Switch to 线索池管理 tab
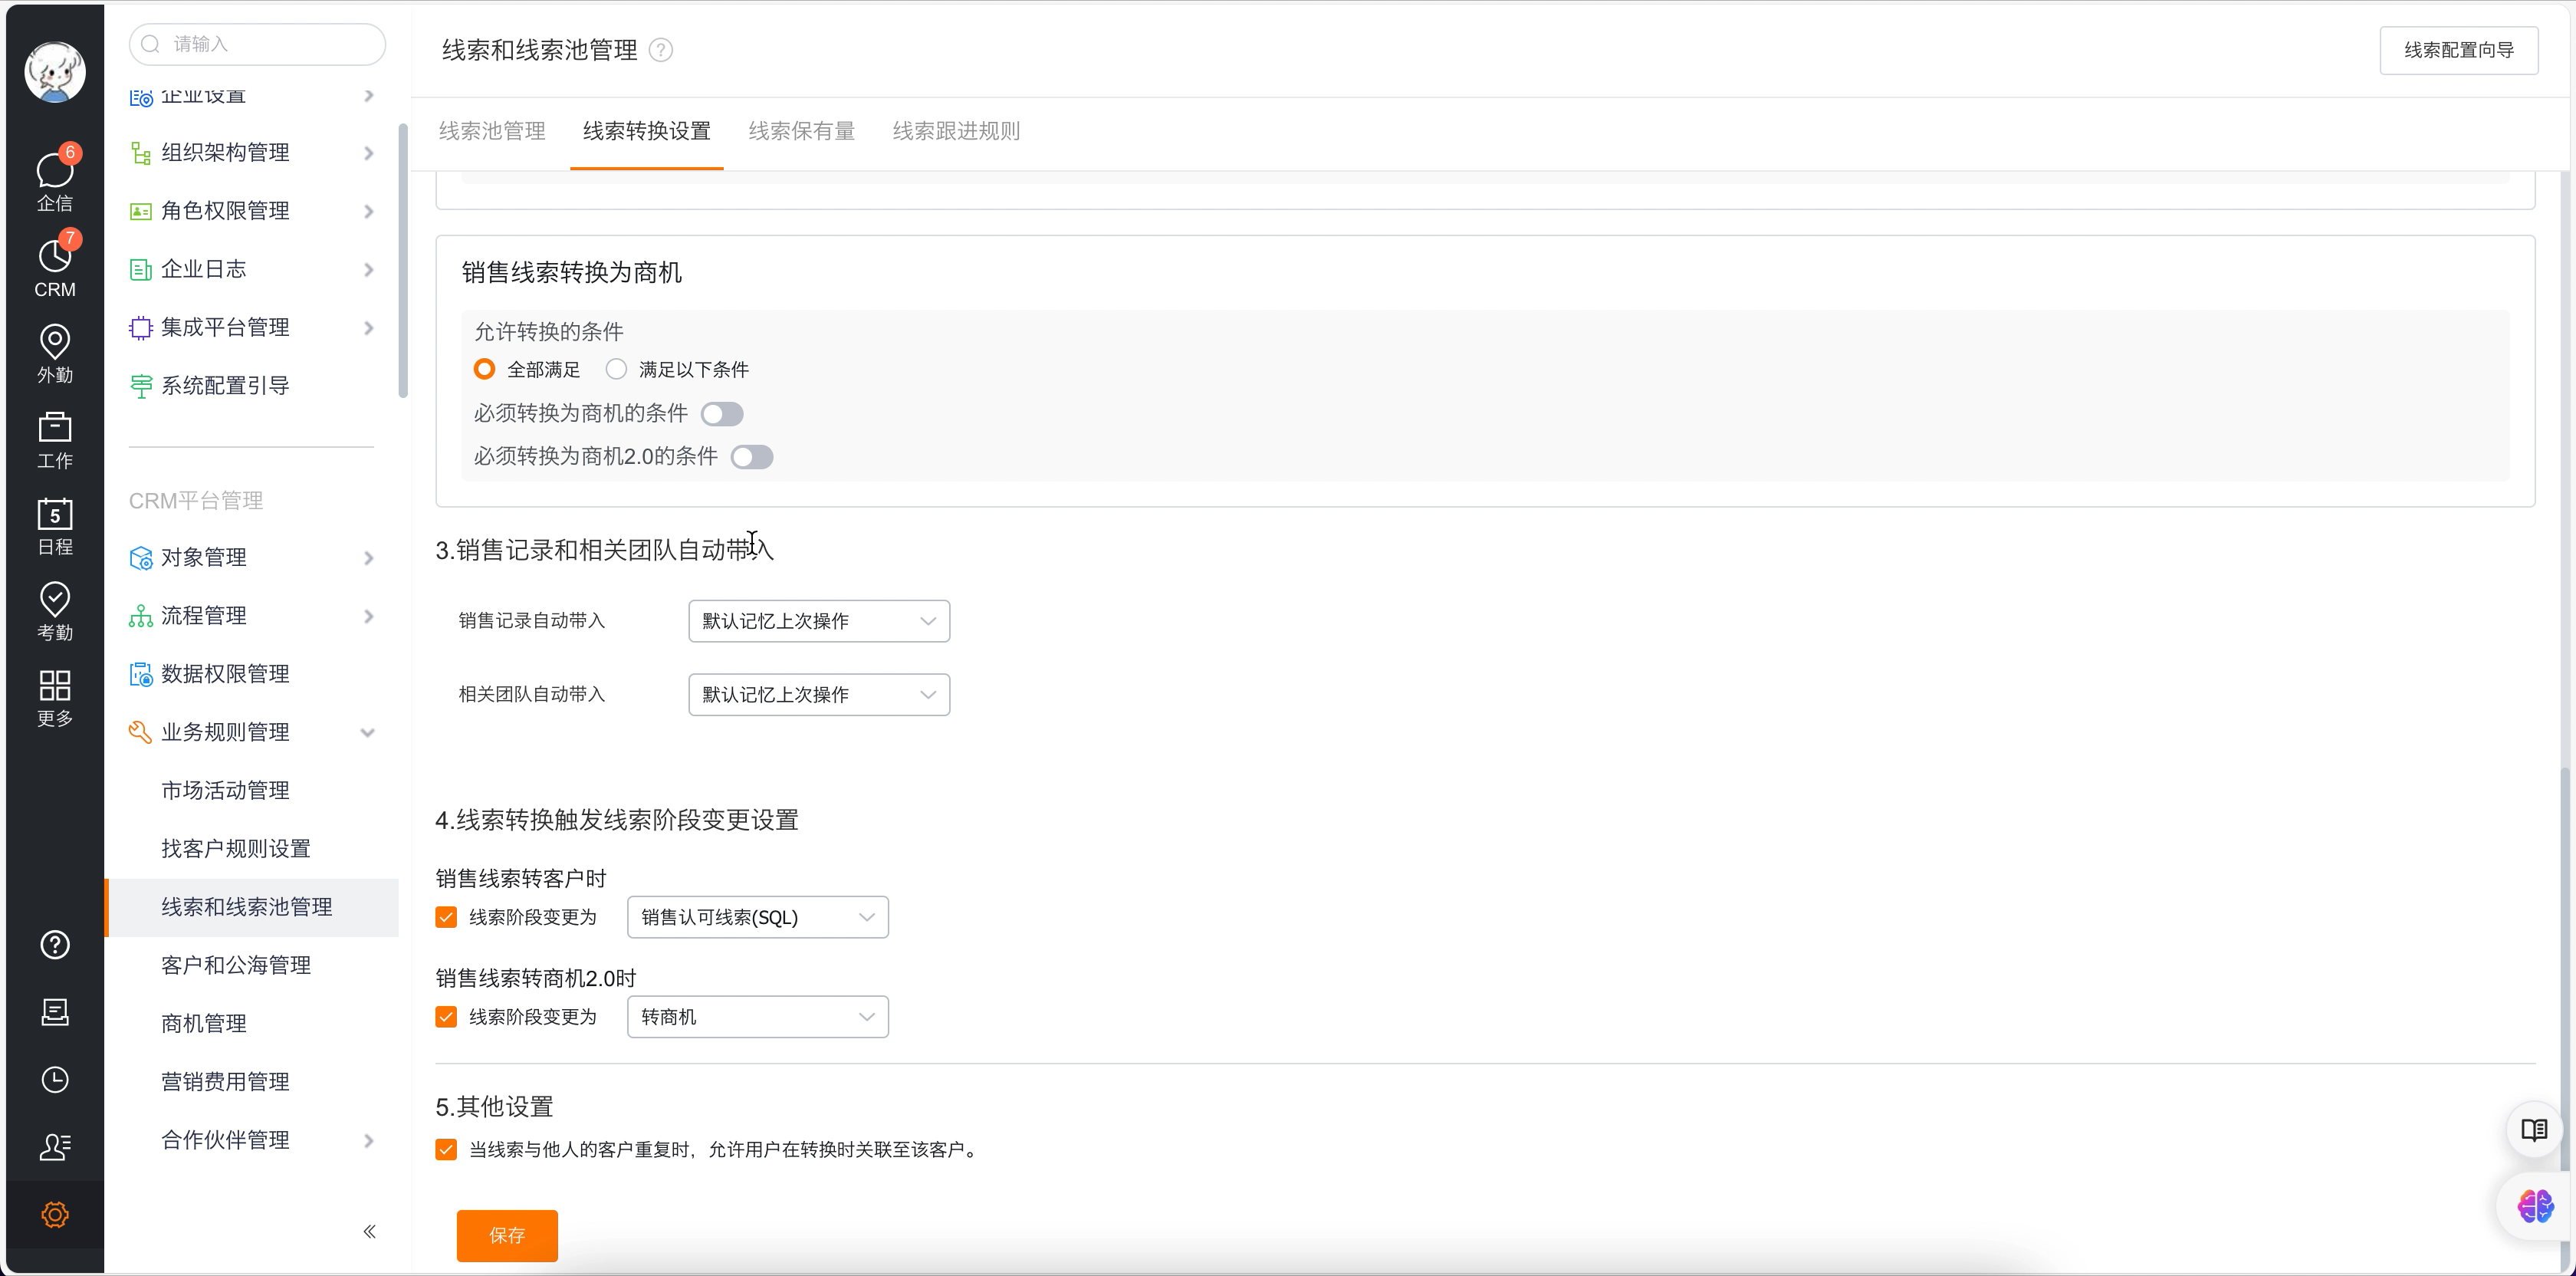 [492, 131]
